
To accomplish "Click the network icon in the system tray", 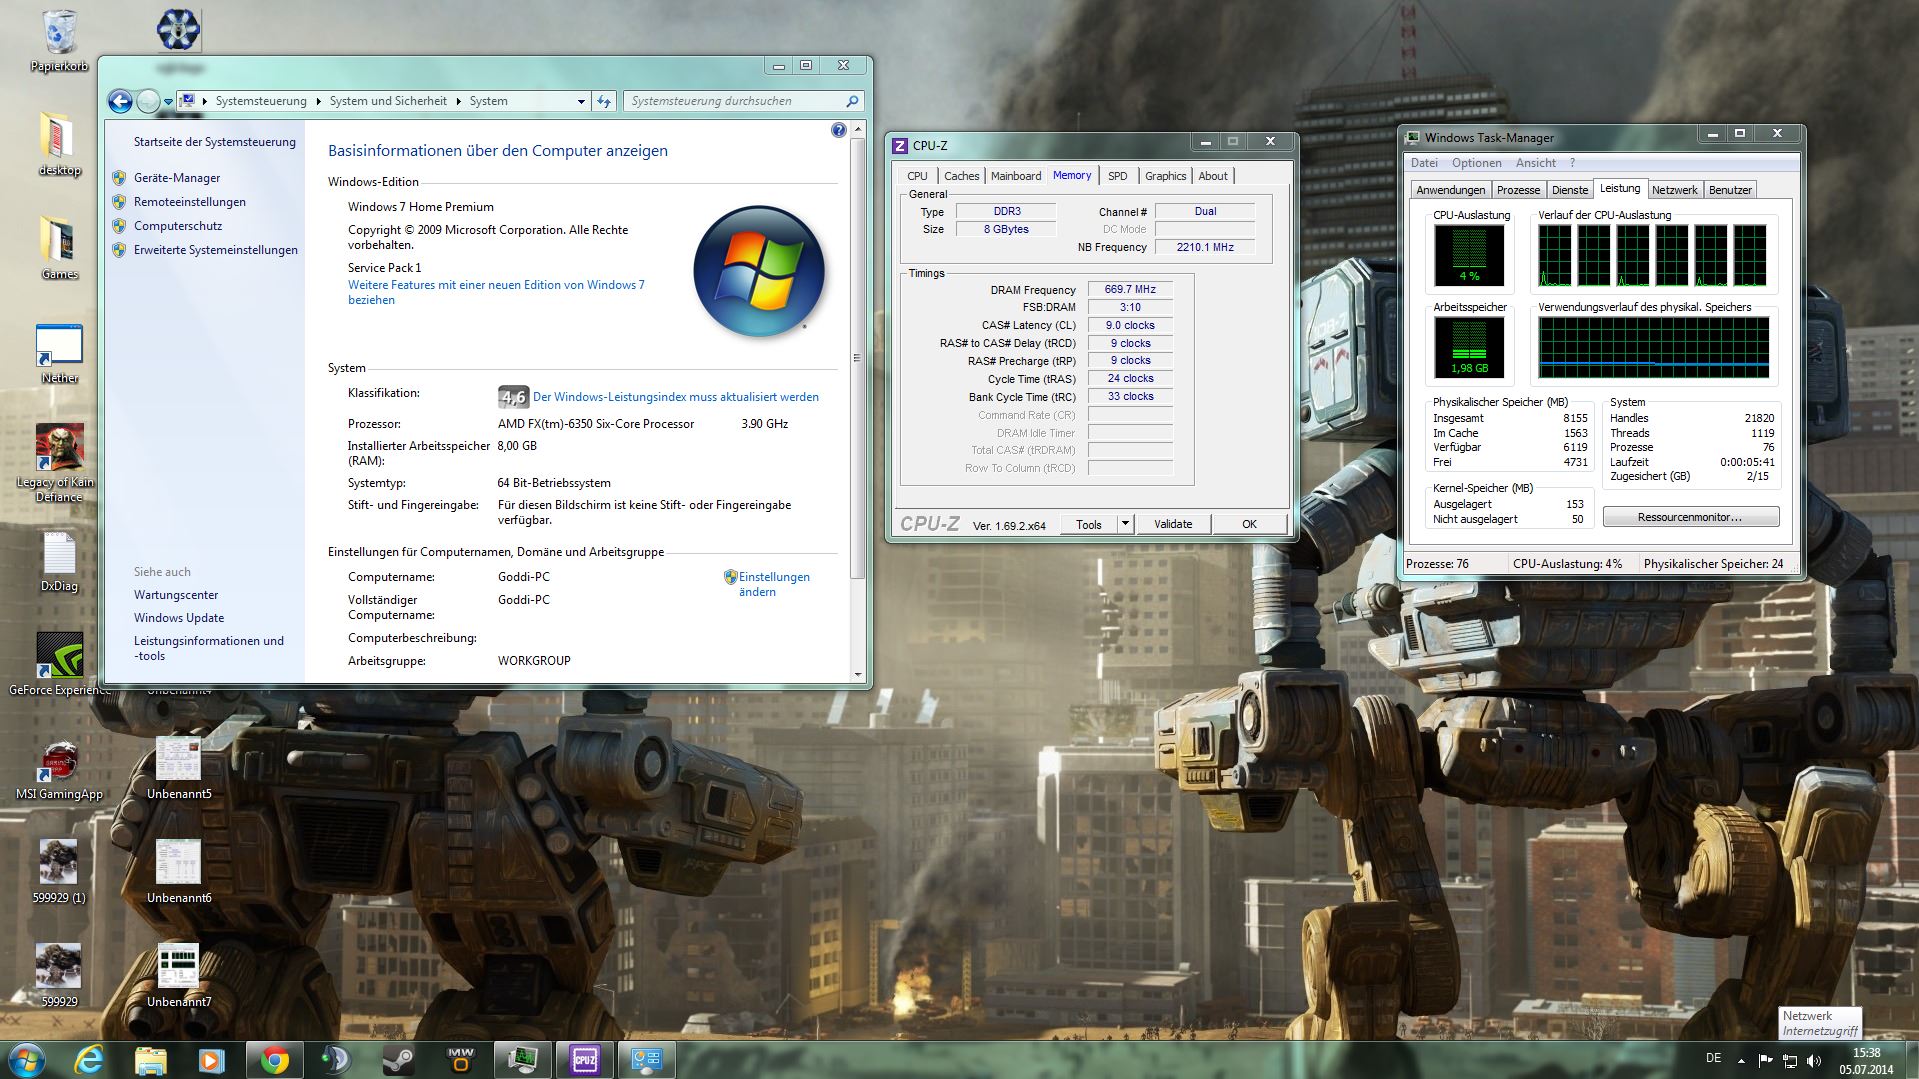I will click(1790, 1060).
